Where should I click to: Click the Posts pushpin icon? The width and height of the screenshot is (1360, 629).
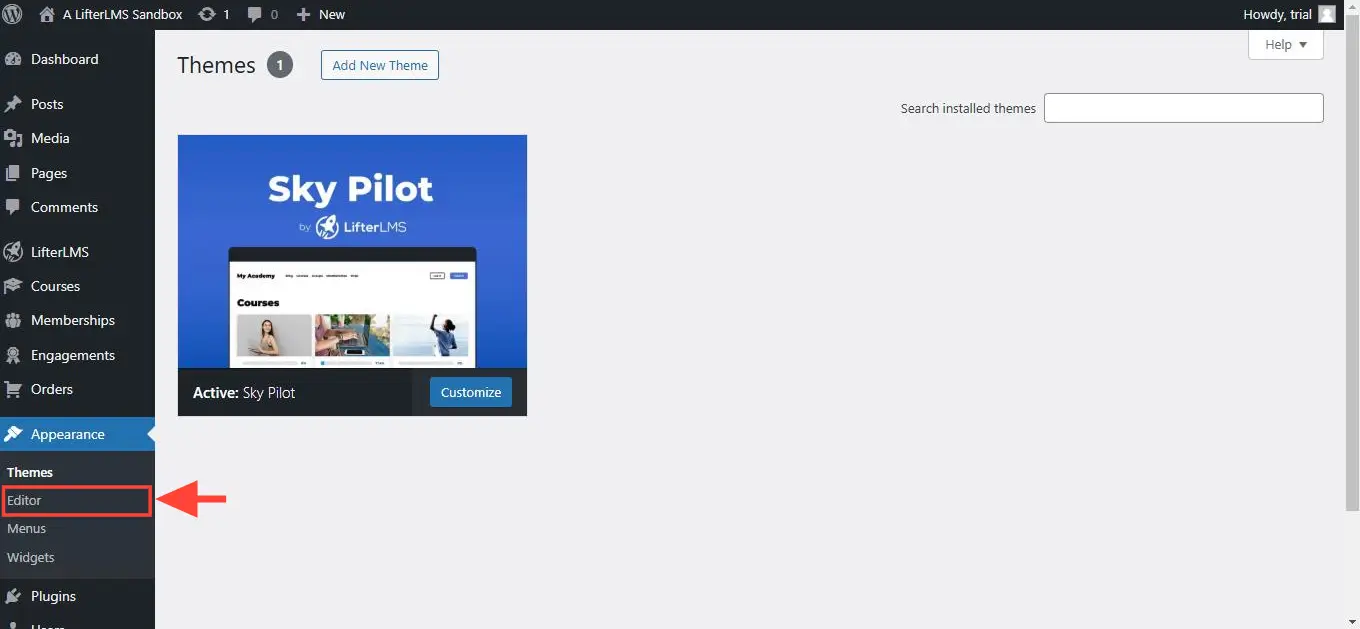coord(13,104)
